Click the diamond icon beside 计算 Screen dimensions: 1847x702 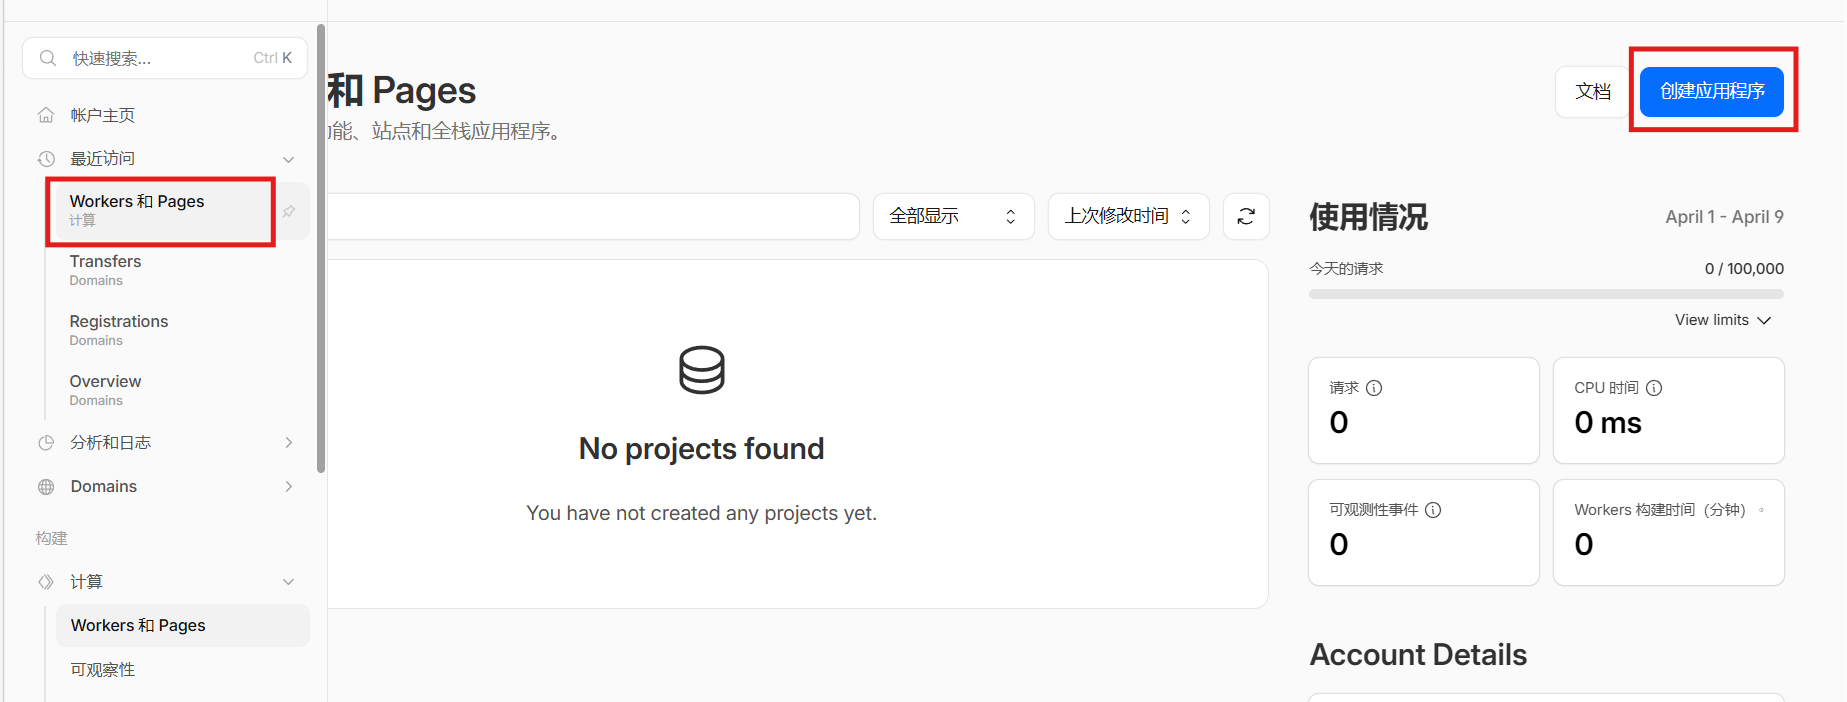coord(46,582)
